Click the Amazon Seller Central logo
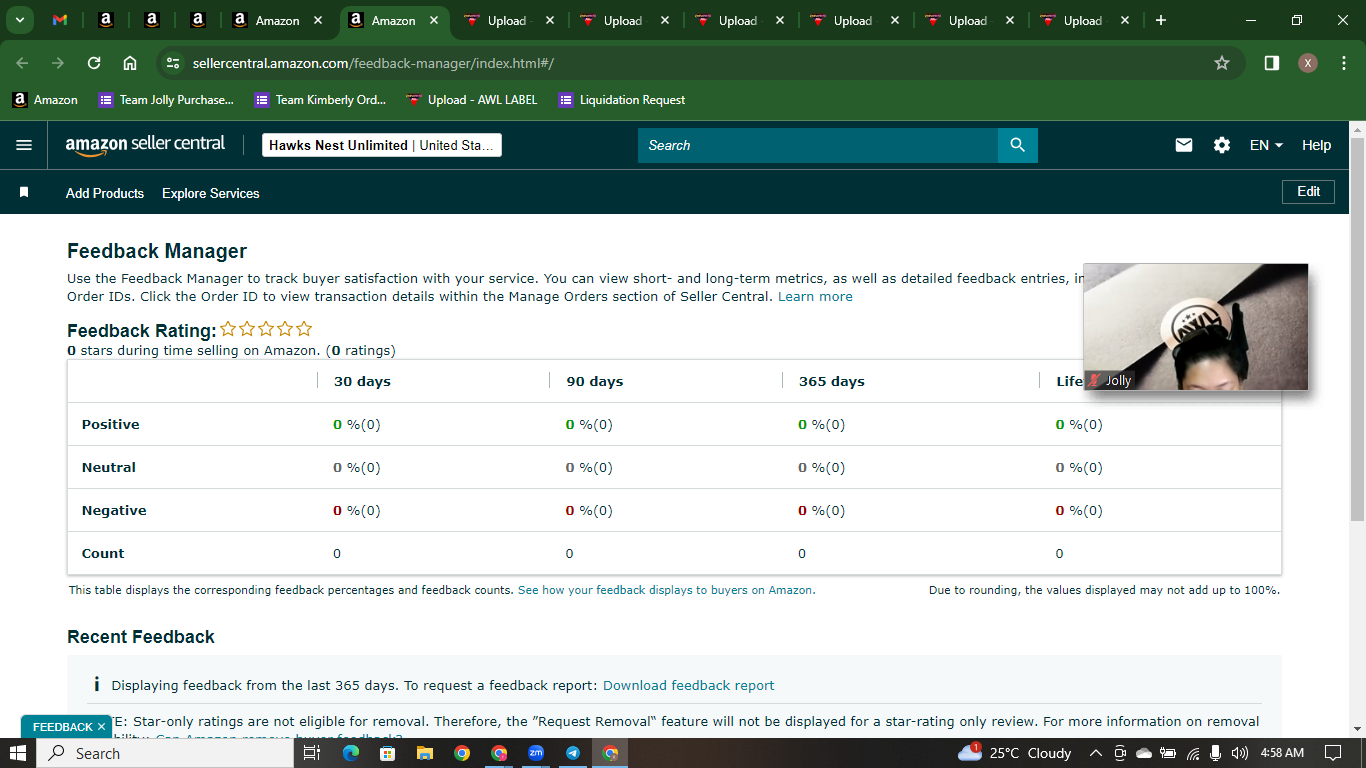 point(145,145)
